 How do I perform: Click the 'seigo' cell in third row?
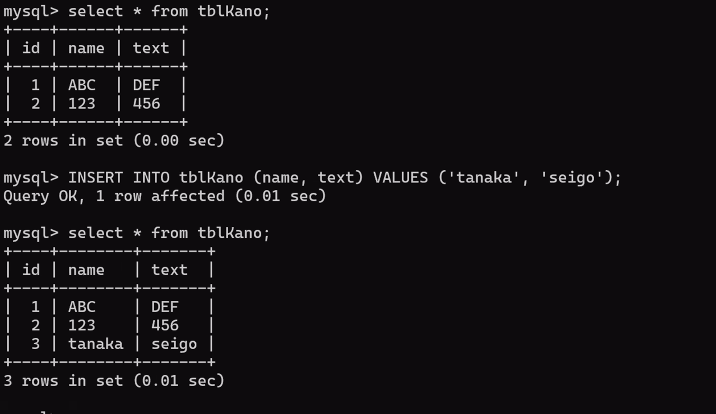[174, 344]
